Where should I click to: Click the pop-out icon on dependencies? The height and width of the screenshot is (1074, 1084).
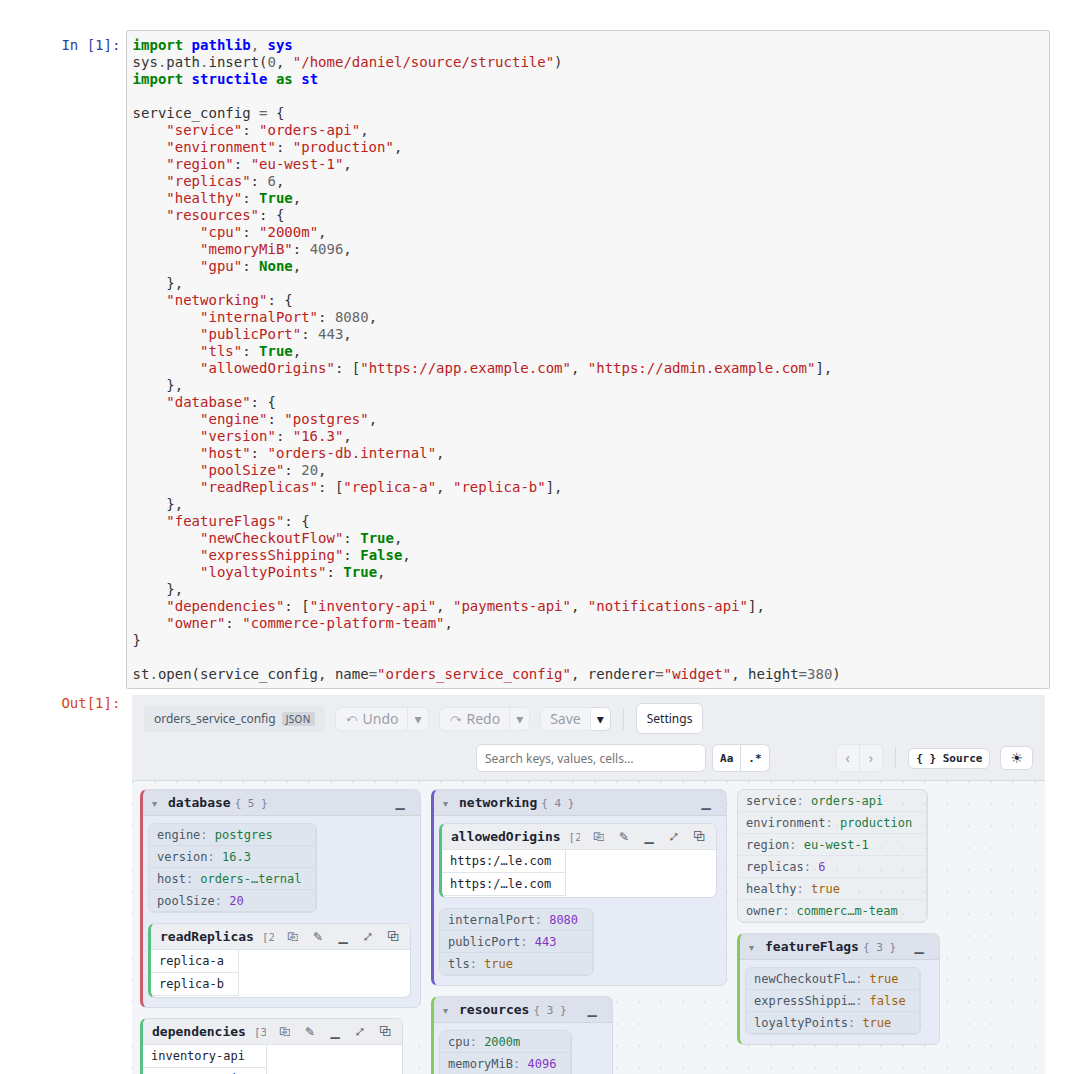pos(385,1031)
